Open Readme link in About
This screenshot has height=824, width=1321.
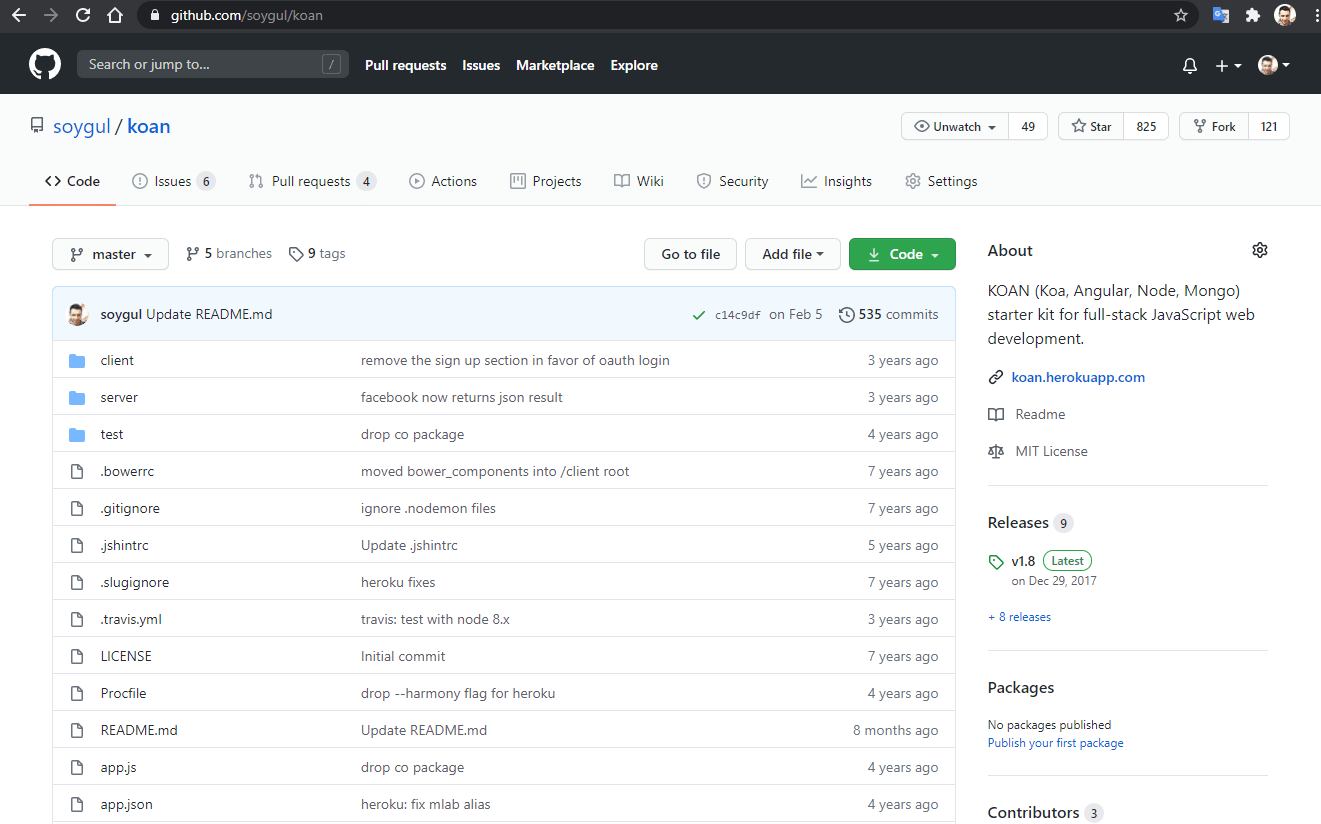tap(1027, 414)
